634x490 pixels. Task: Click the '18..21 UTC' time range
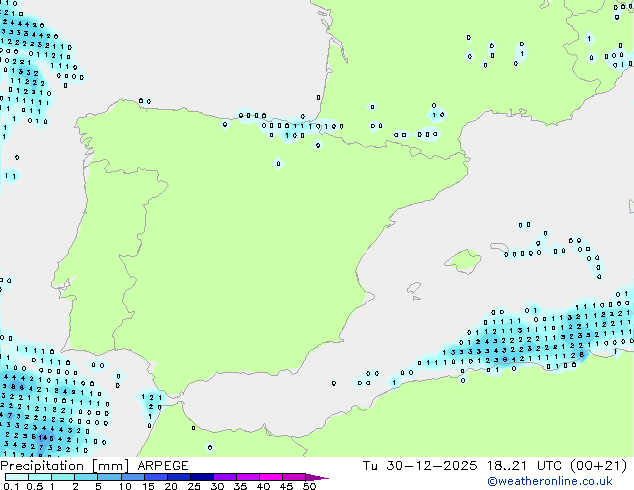pos(524,466)
